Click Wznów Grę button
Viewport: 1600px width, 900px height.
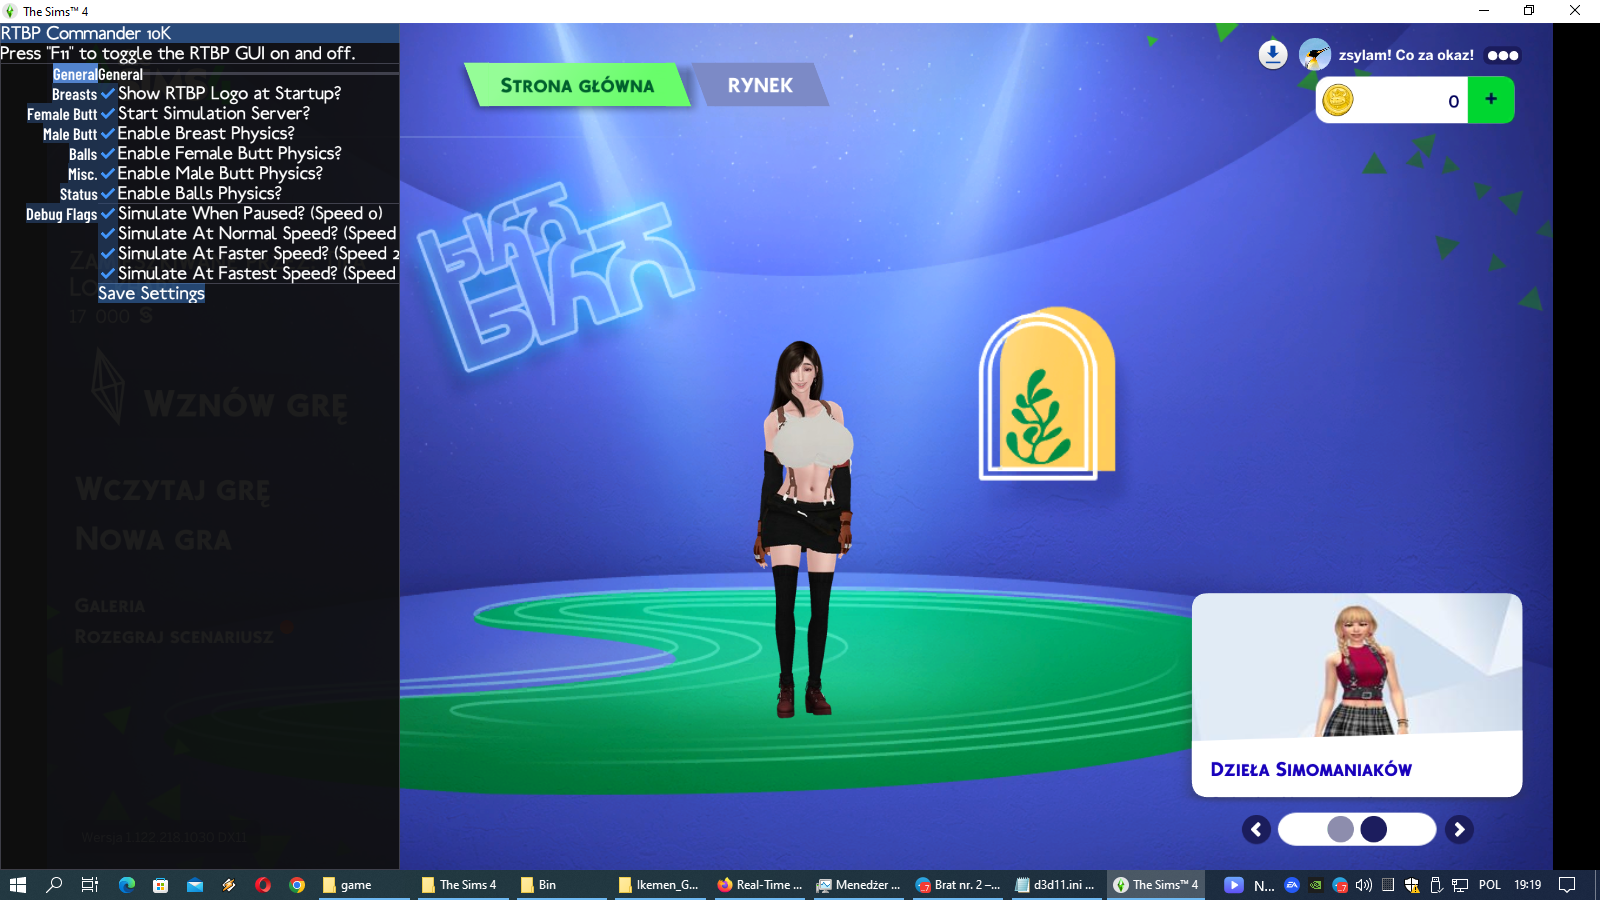point(246,405)
